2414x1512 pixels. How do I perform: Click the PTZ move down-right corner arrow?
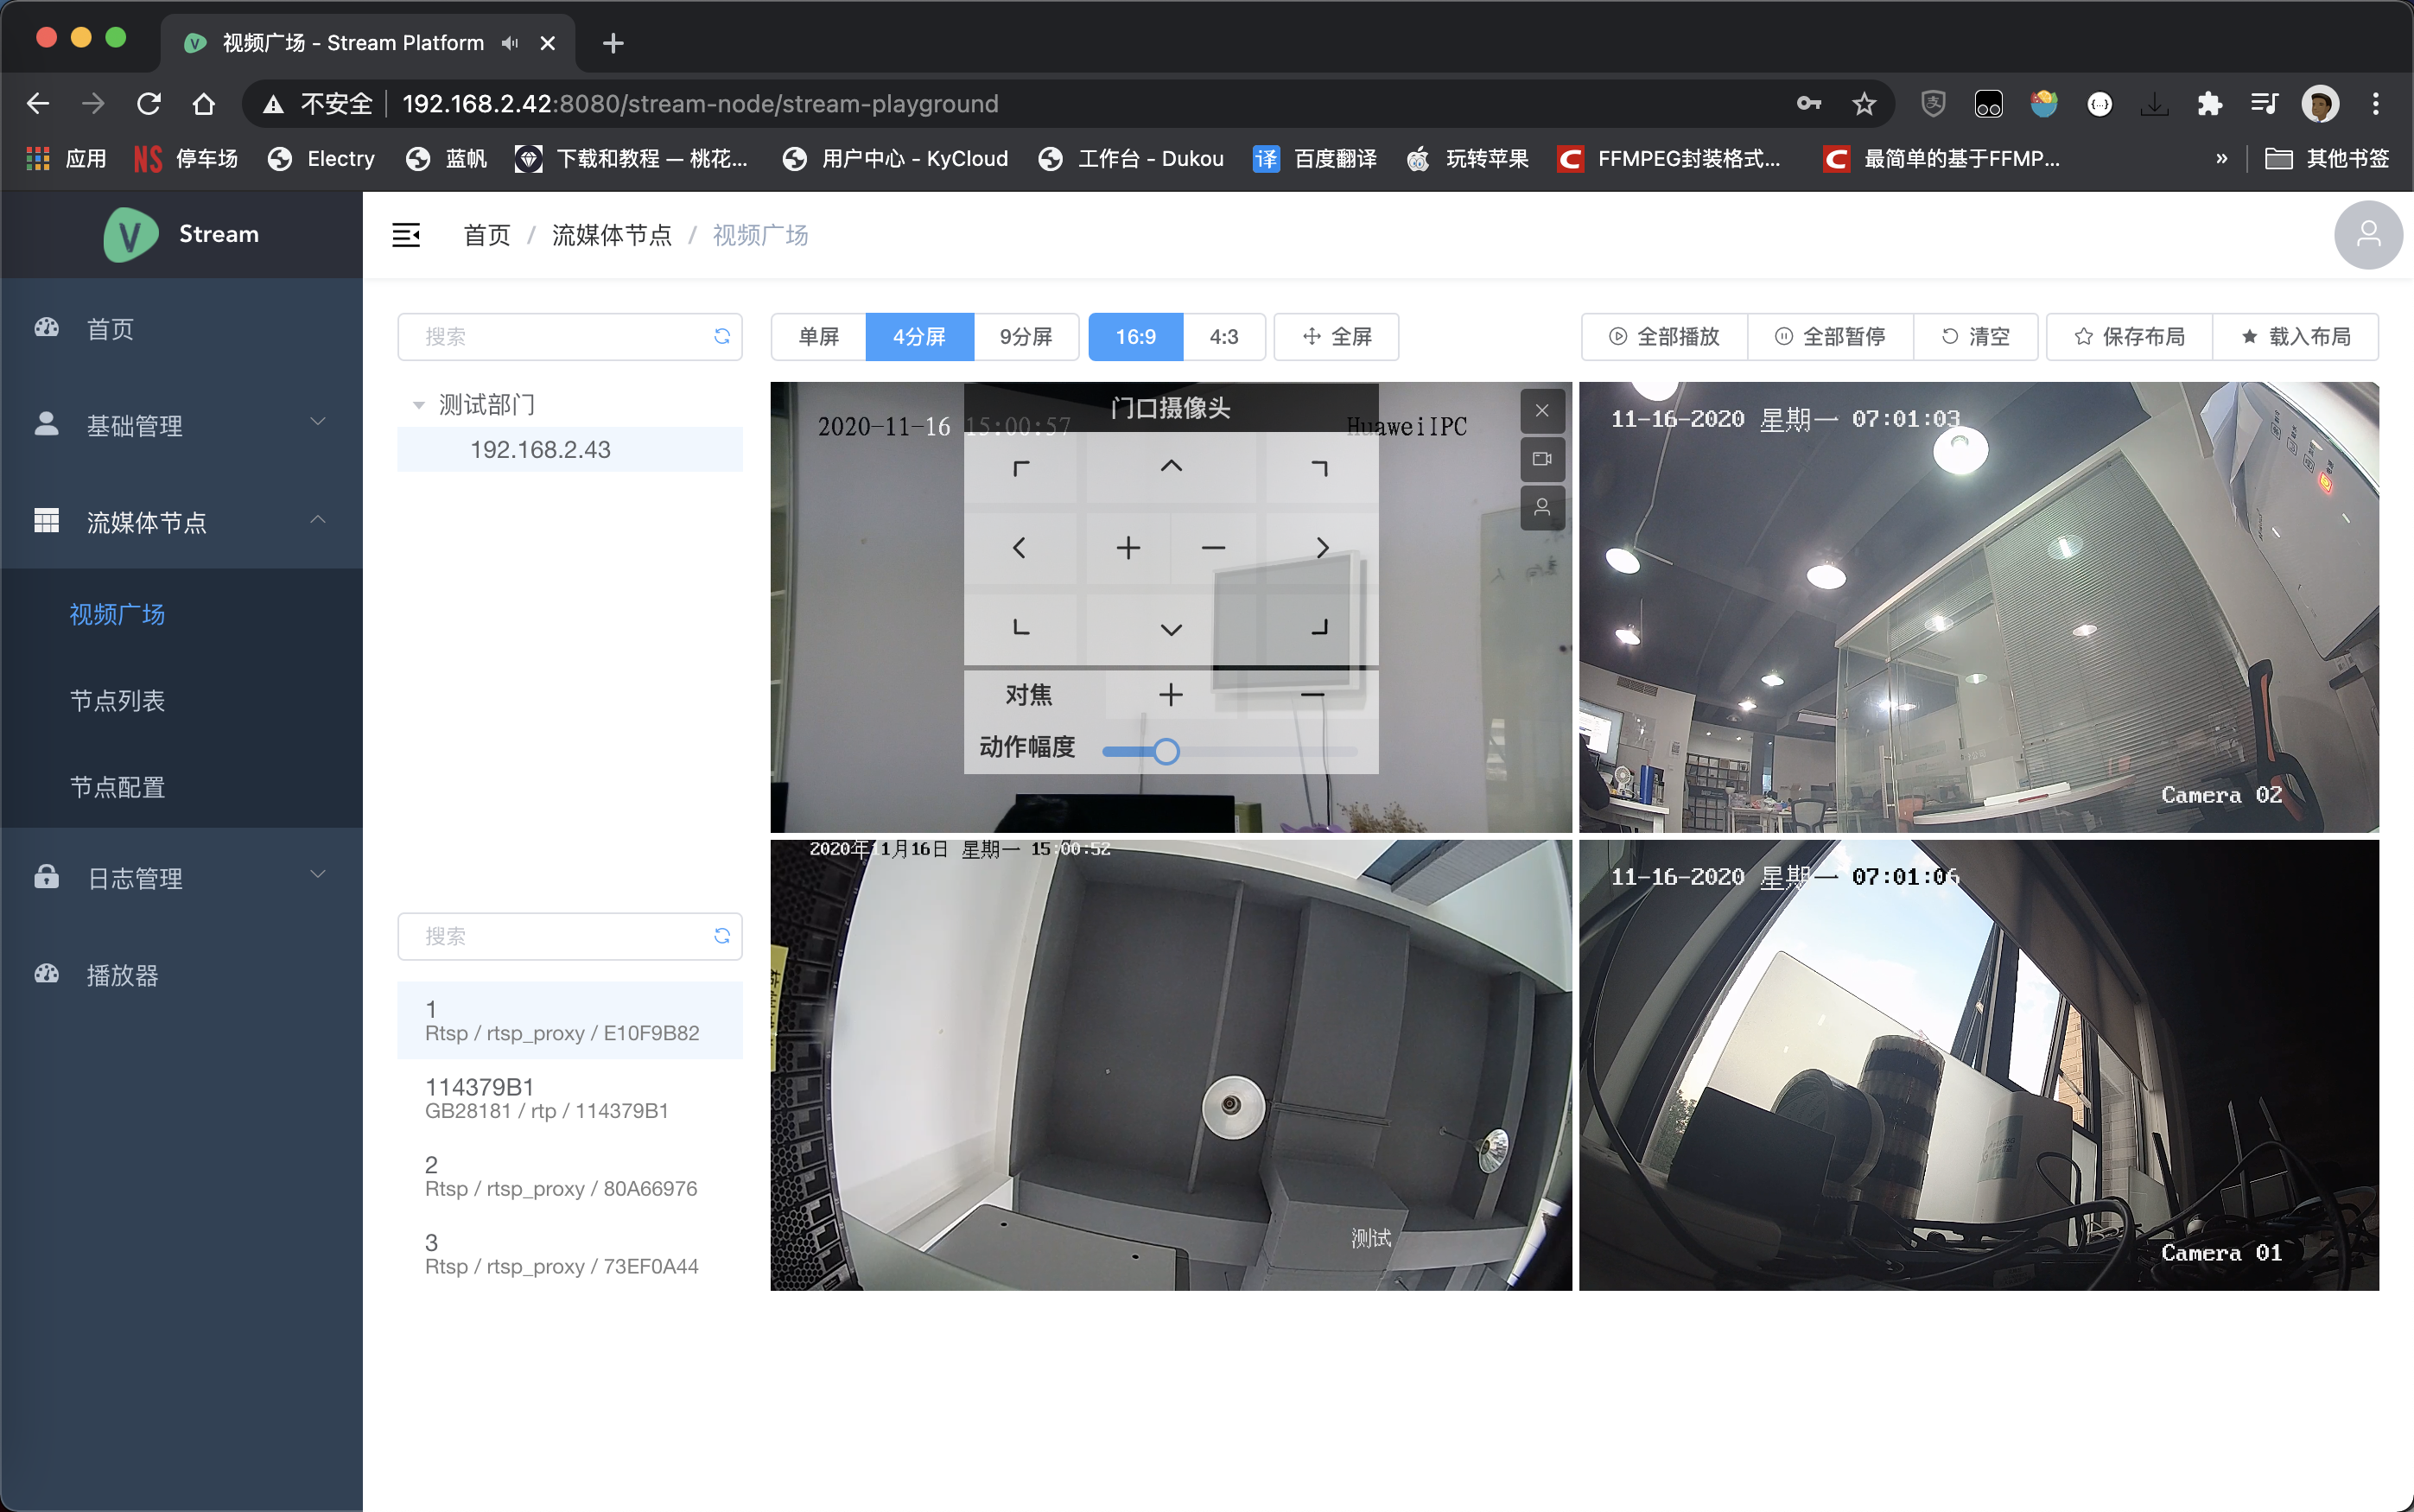coord(1319,628)
